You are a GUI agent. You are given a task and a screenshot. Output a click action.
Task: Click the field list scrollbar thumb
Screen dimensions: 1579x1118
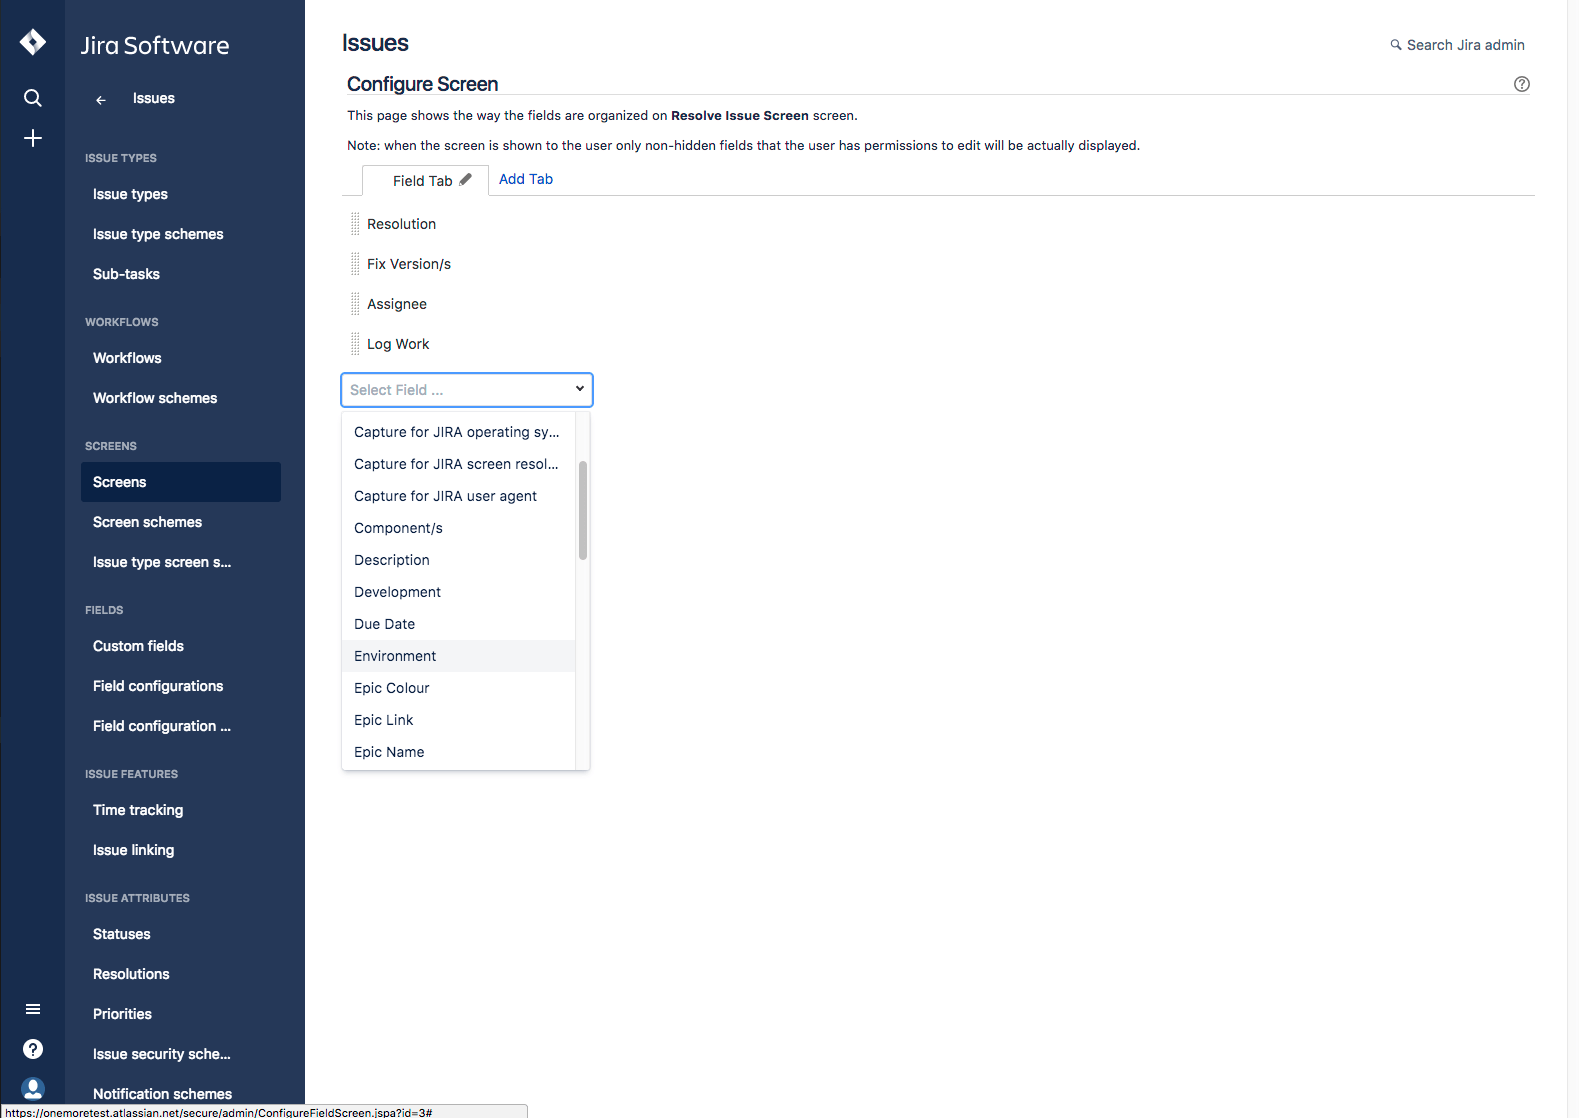[x=582, y=510]
